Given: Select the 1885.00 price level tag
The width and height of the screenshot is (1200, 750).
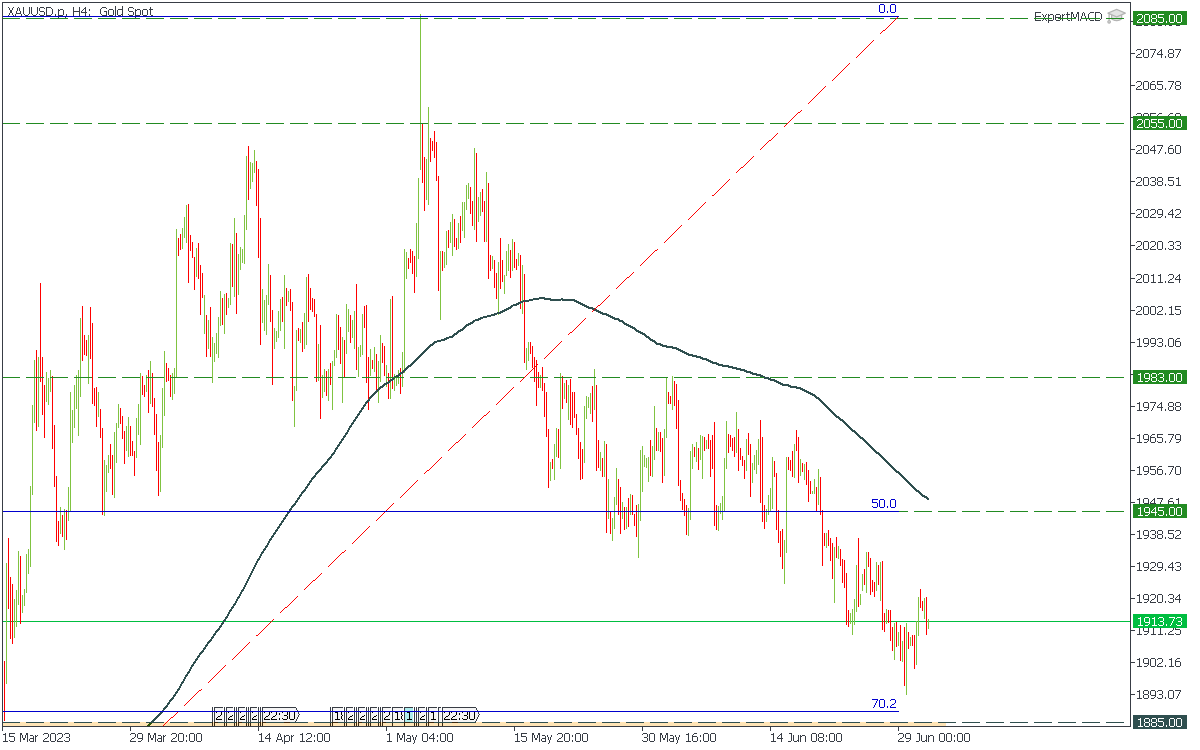Looking at the screenshot, I should pos(1159,722).
